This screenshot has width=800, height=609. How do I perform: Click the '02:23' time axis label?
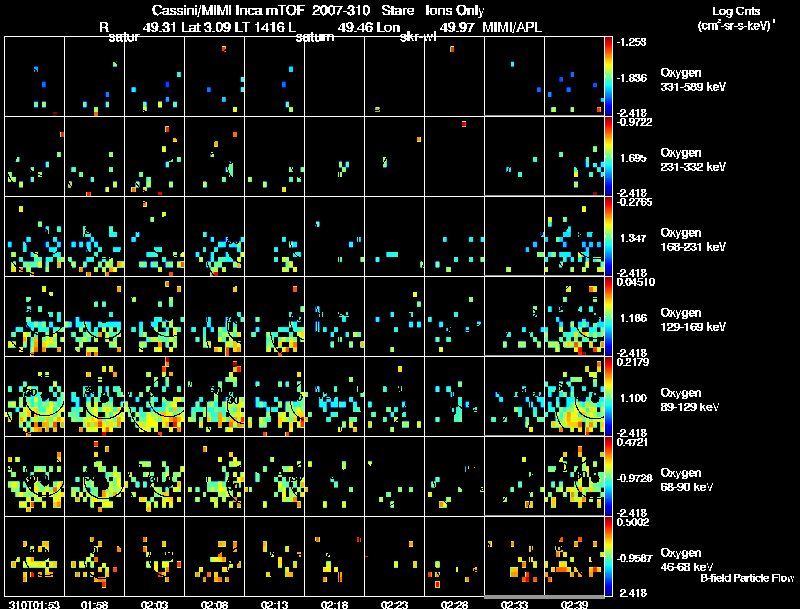pos(394,605)
